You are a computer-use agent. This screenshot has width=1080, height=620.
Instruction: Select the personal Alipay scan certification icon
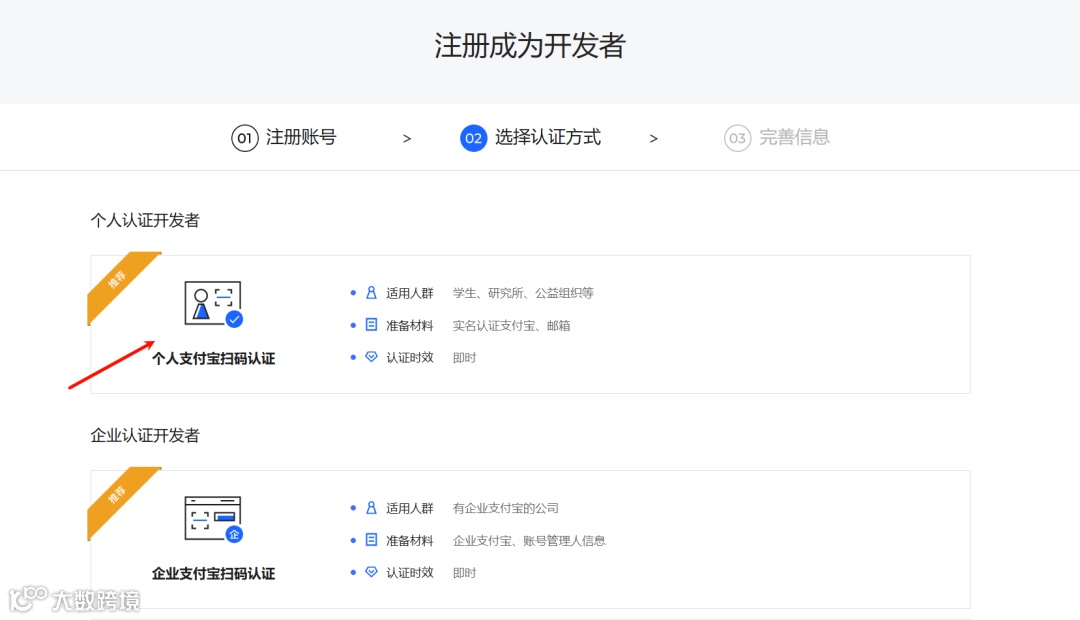[214, 303]
